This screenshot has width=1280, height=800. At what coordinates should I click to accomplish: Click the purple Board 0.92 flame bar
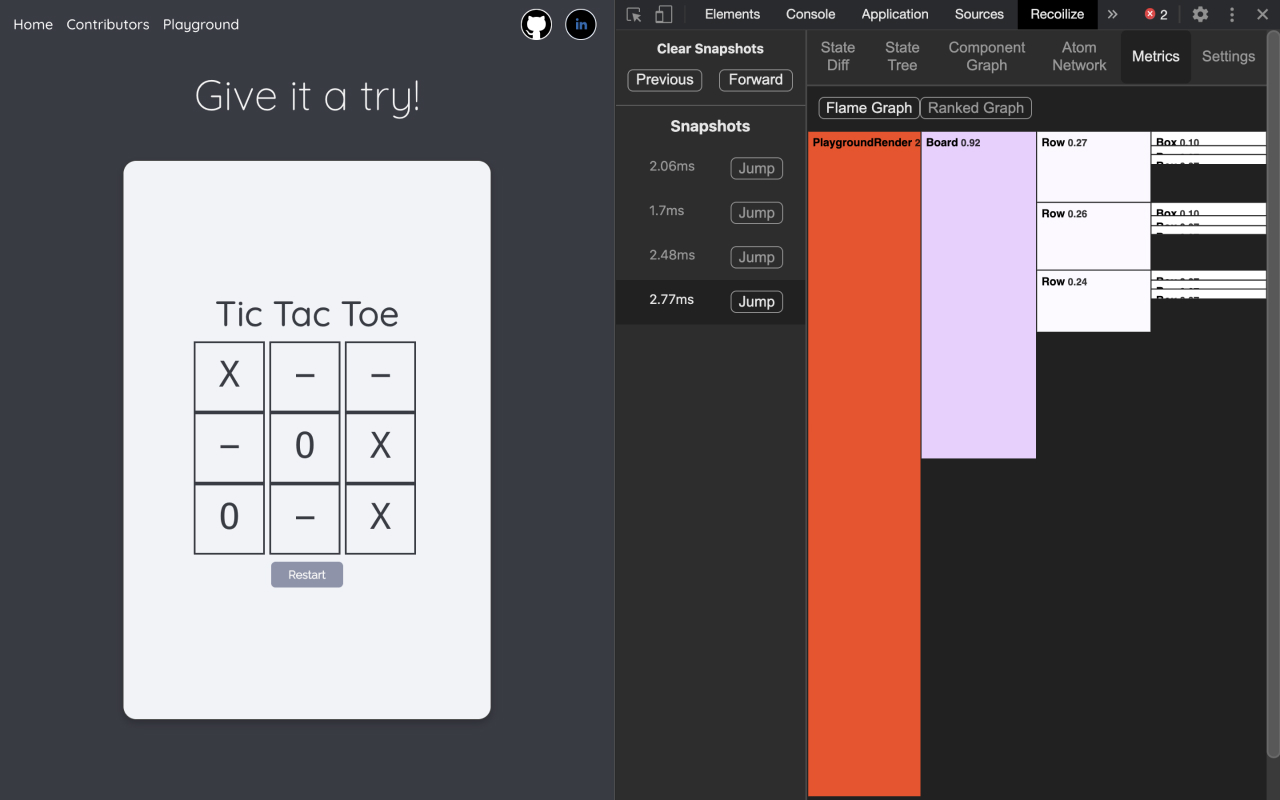click(x=978, y=295)
